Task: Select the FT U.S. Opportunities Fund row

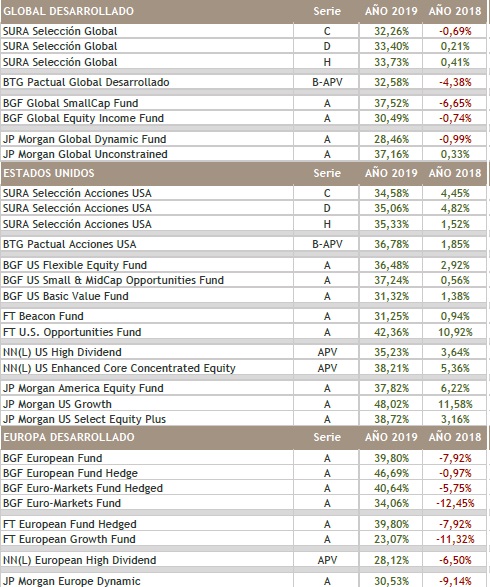Action: pos(243,332)
